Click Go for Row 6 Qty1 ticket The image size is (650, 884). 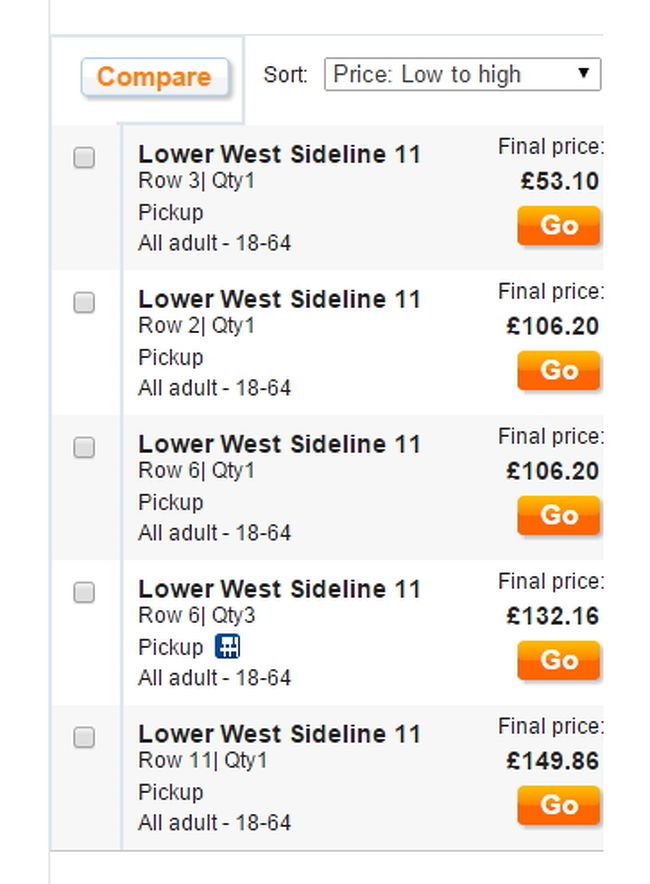(x=558, y=515)
